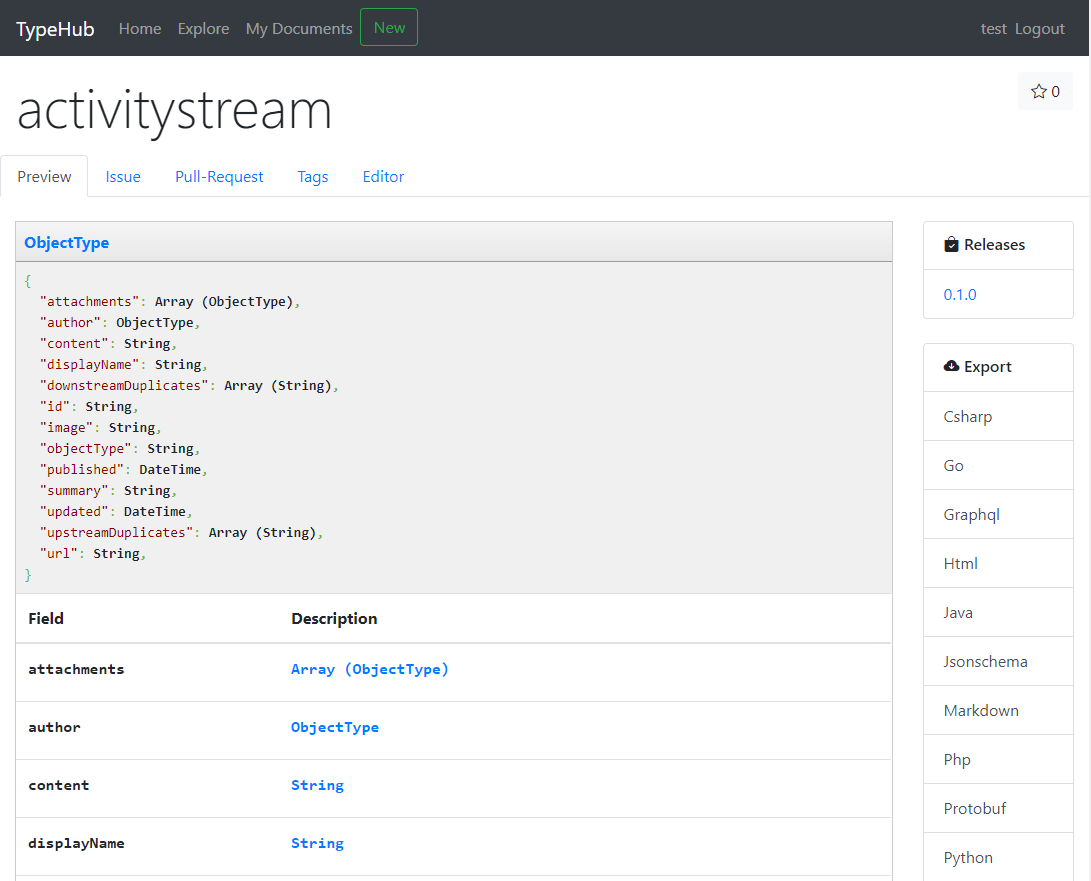
Task: Click String type in content row
Action: pyautogui.click(x=317, y=785)
